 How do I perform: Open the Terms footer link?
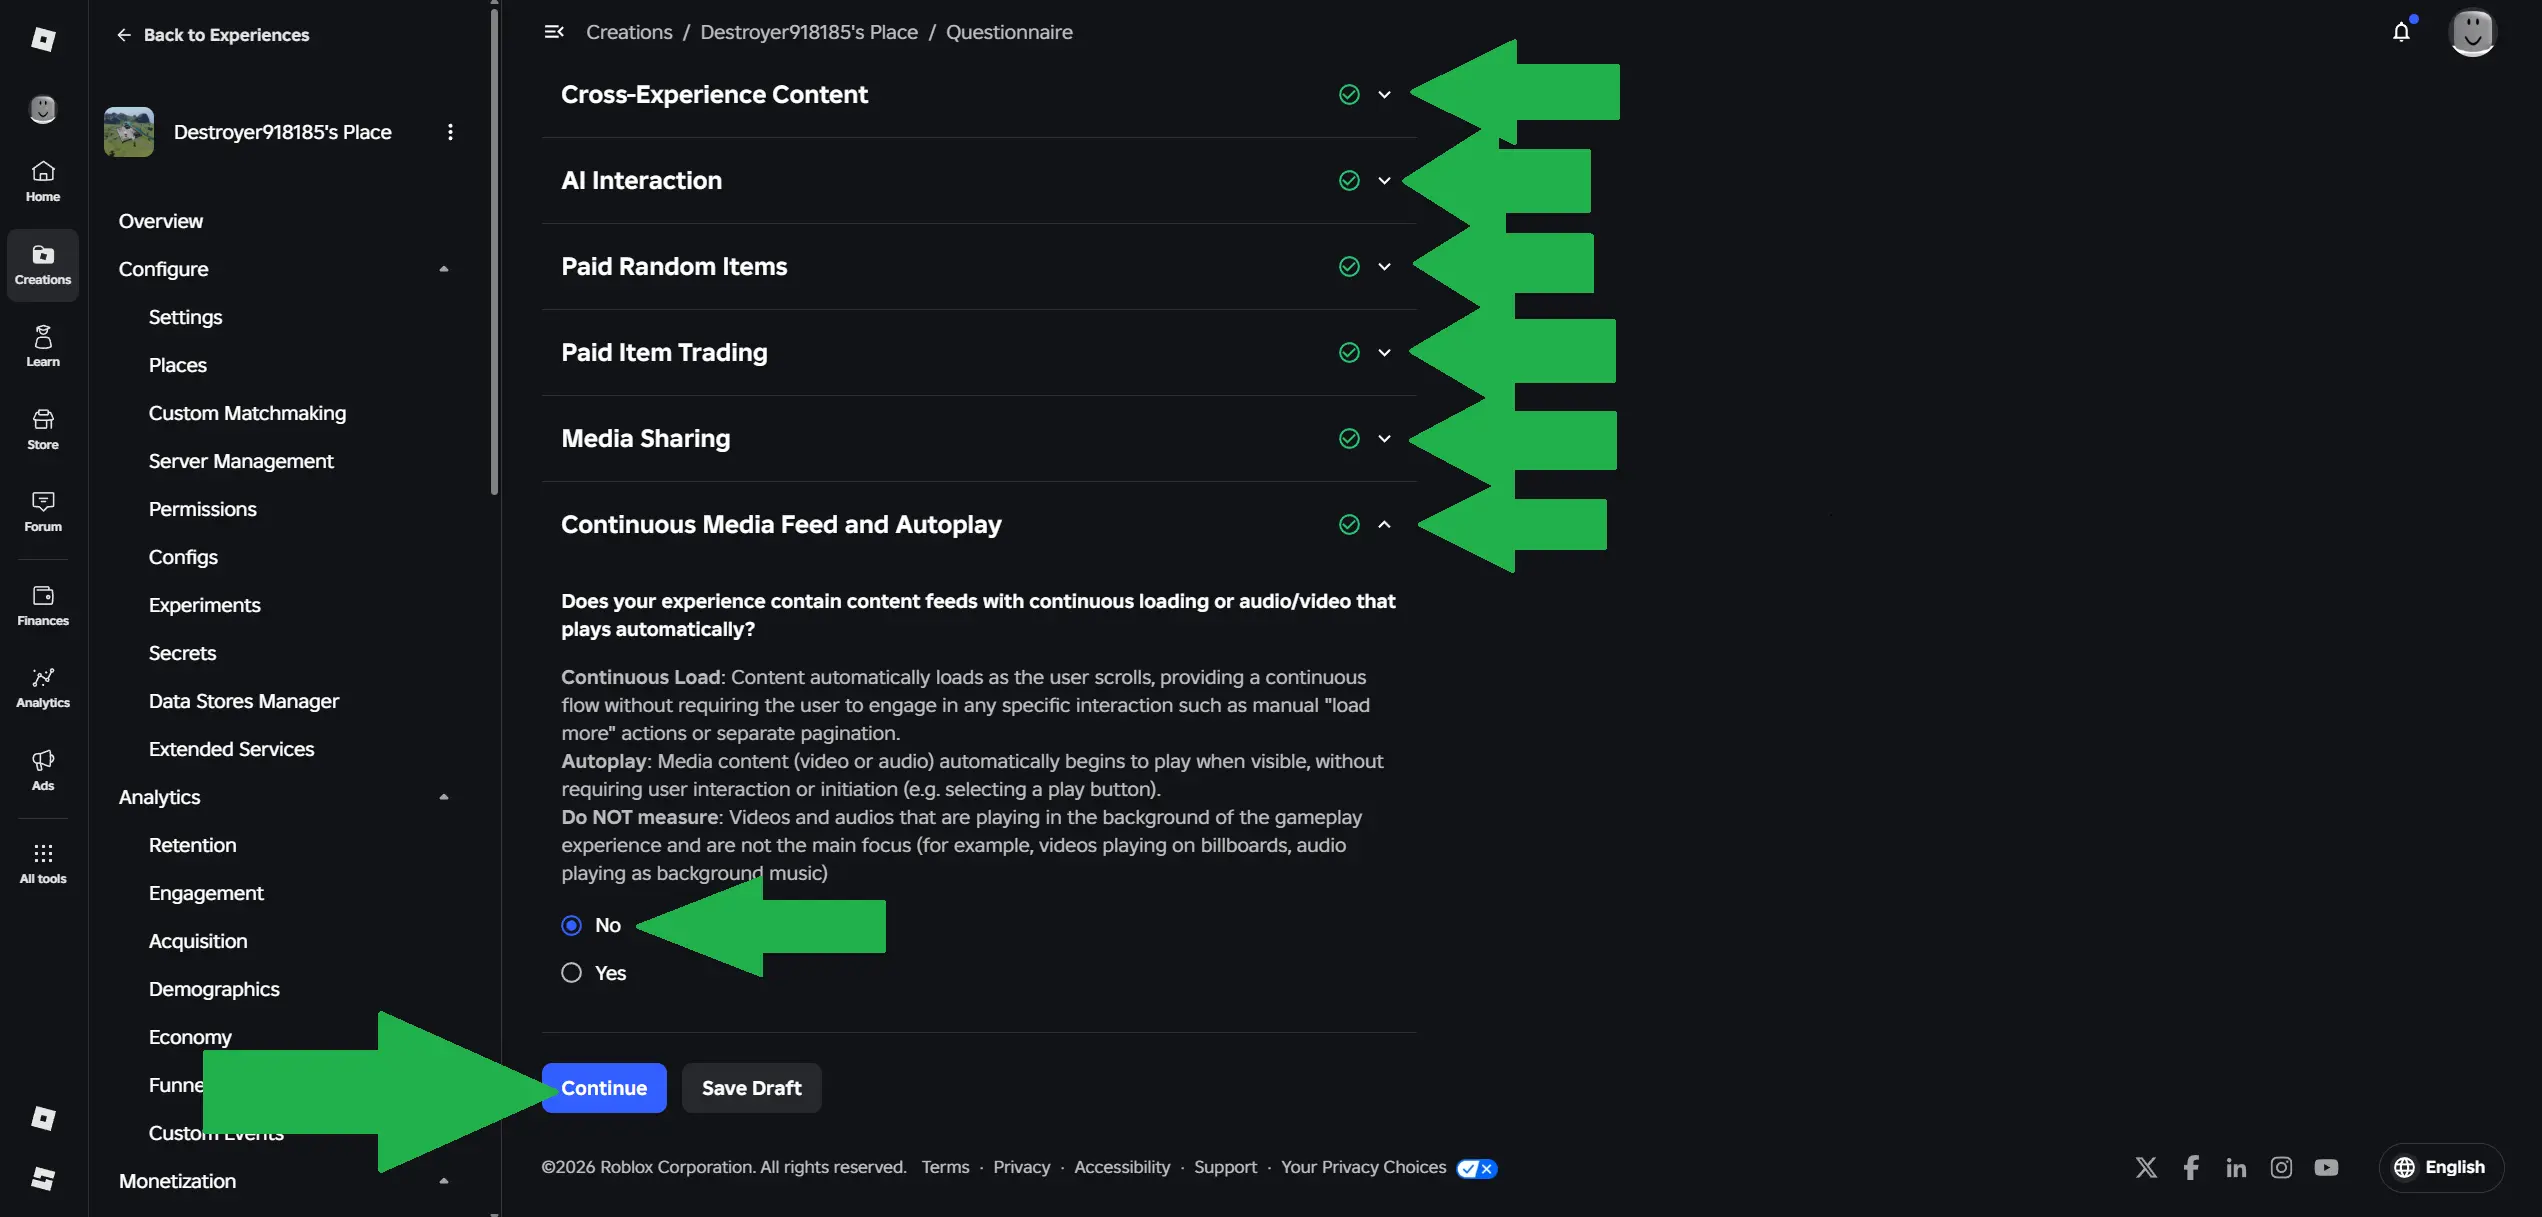pyautogui.click(x=945, y=1167)
